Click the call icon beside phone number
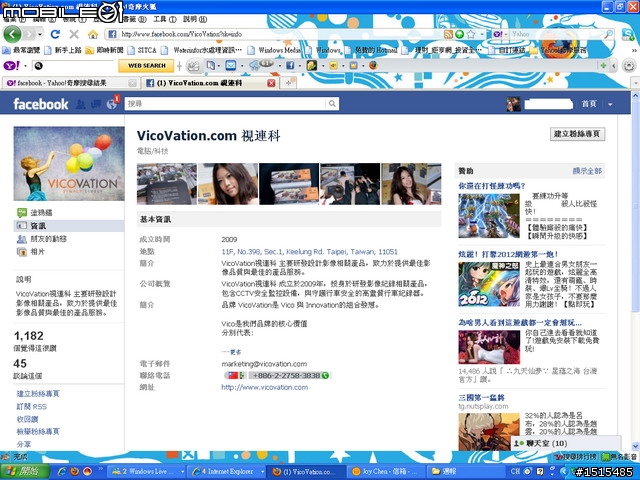The height and width of the screenshot is (480, 640). [325, 376]
